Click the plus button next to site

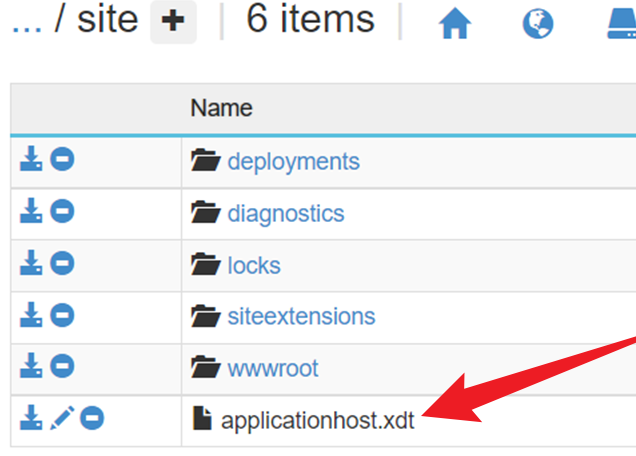pyautogui.click(x=173, y=22)
